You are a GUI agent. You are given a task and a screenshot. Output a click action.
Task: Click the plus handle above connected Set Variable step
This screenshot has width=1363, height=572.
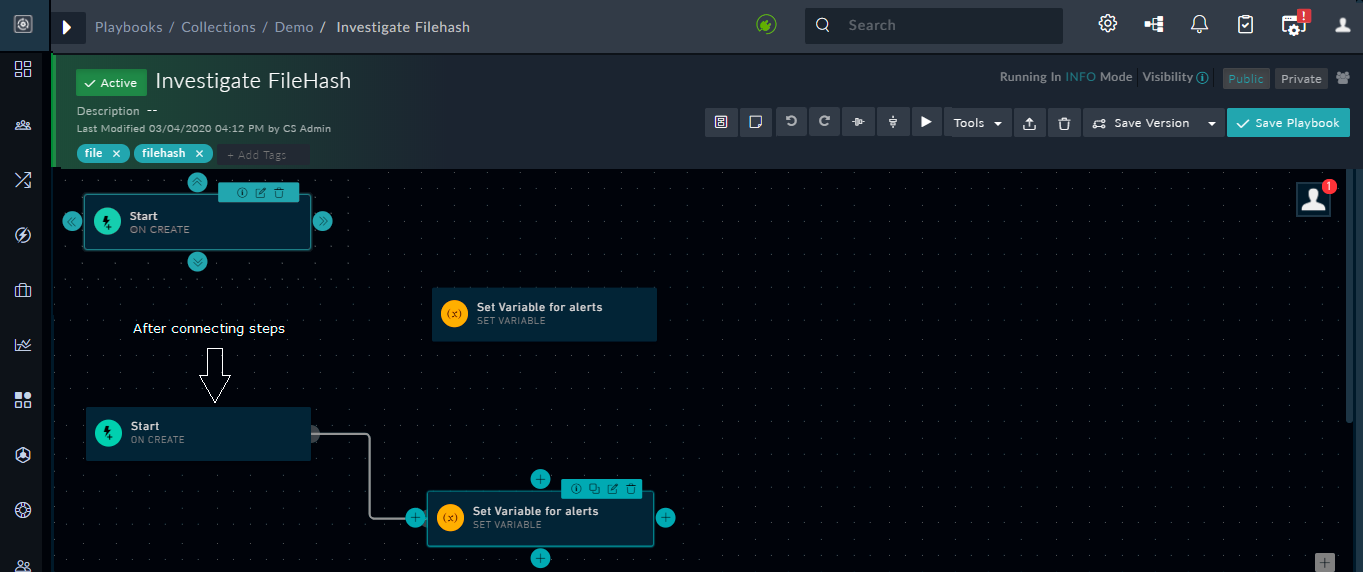tap(541, 479)
